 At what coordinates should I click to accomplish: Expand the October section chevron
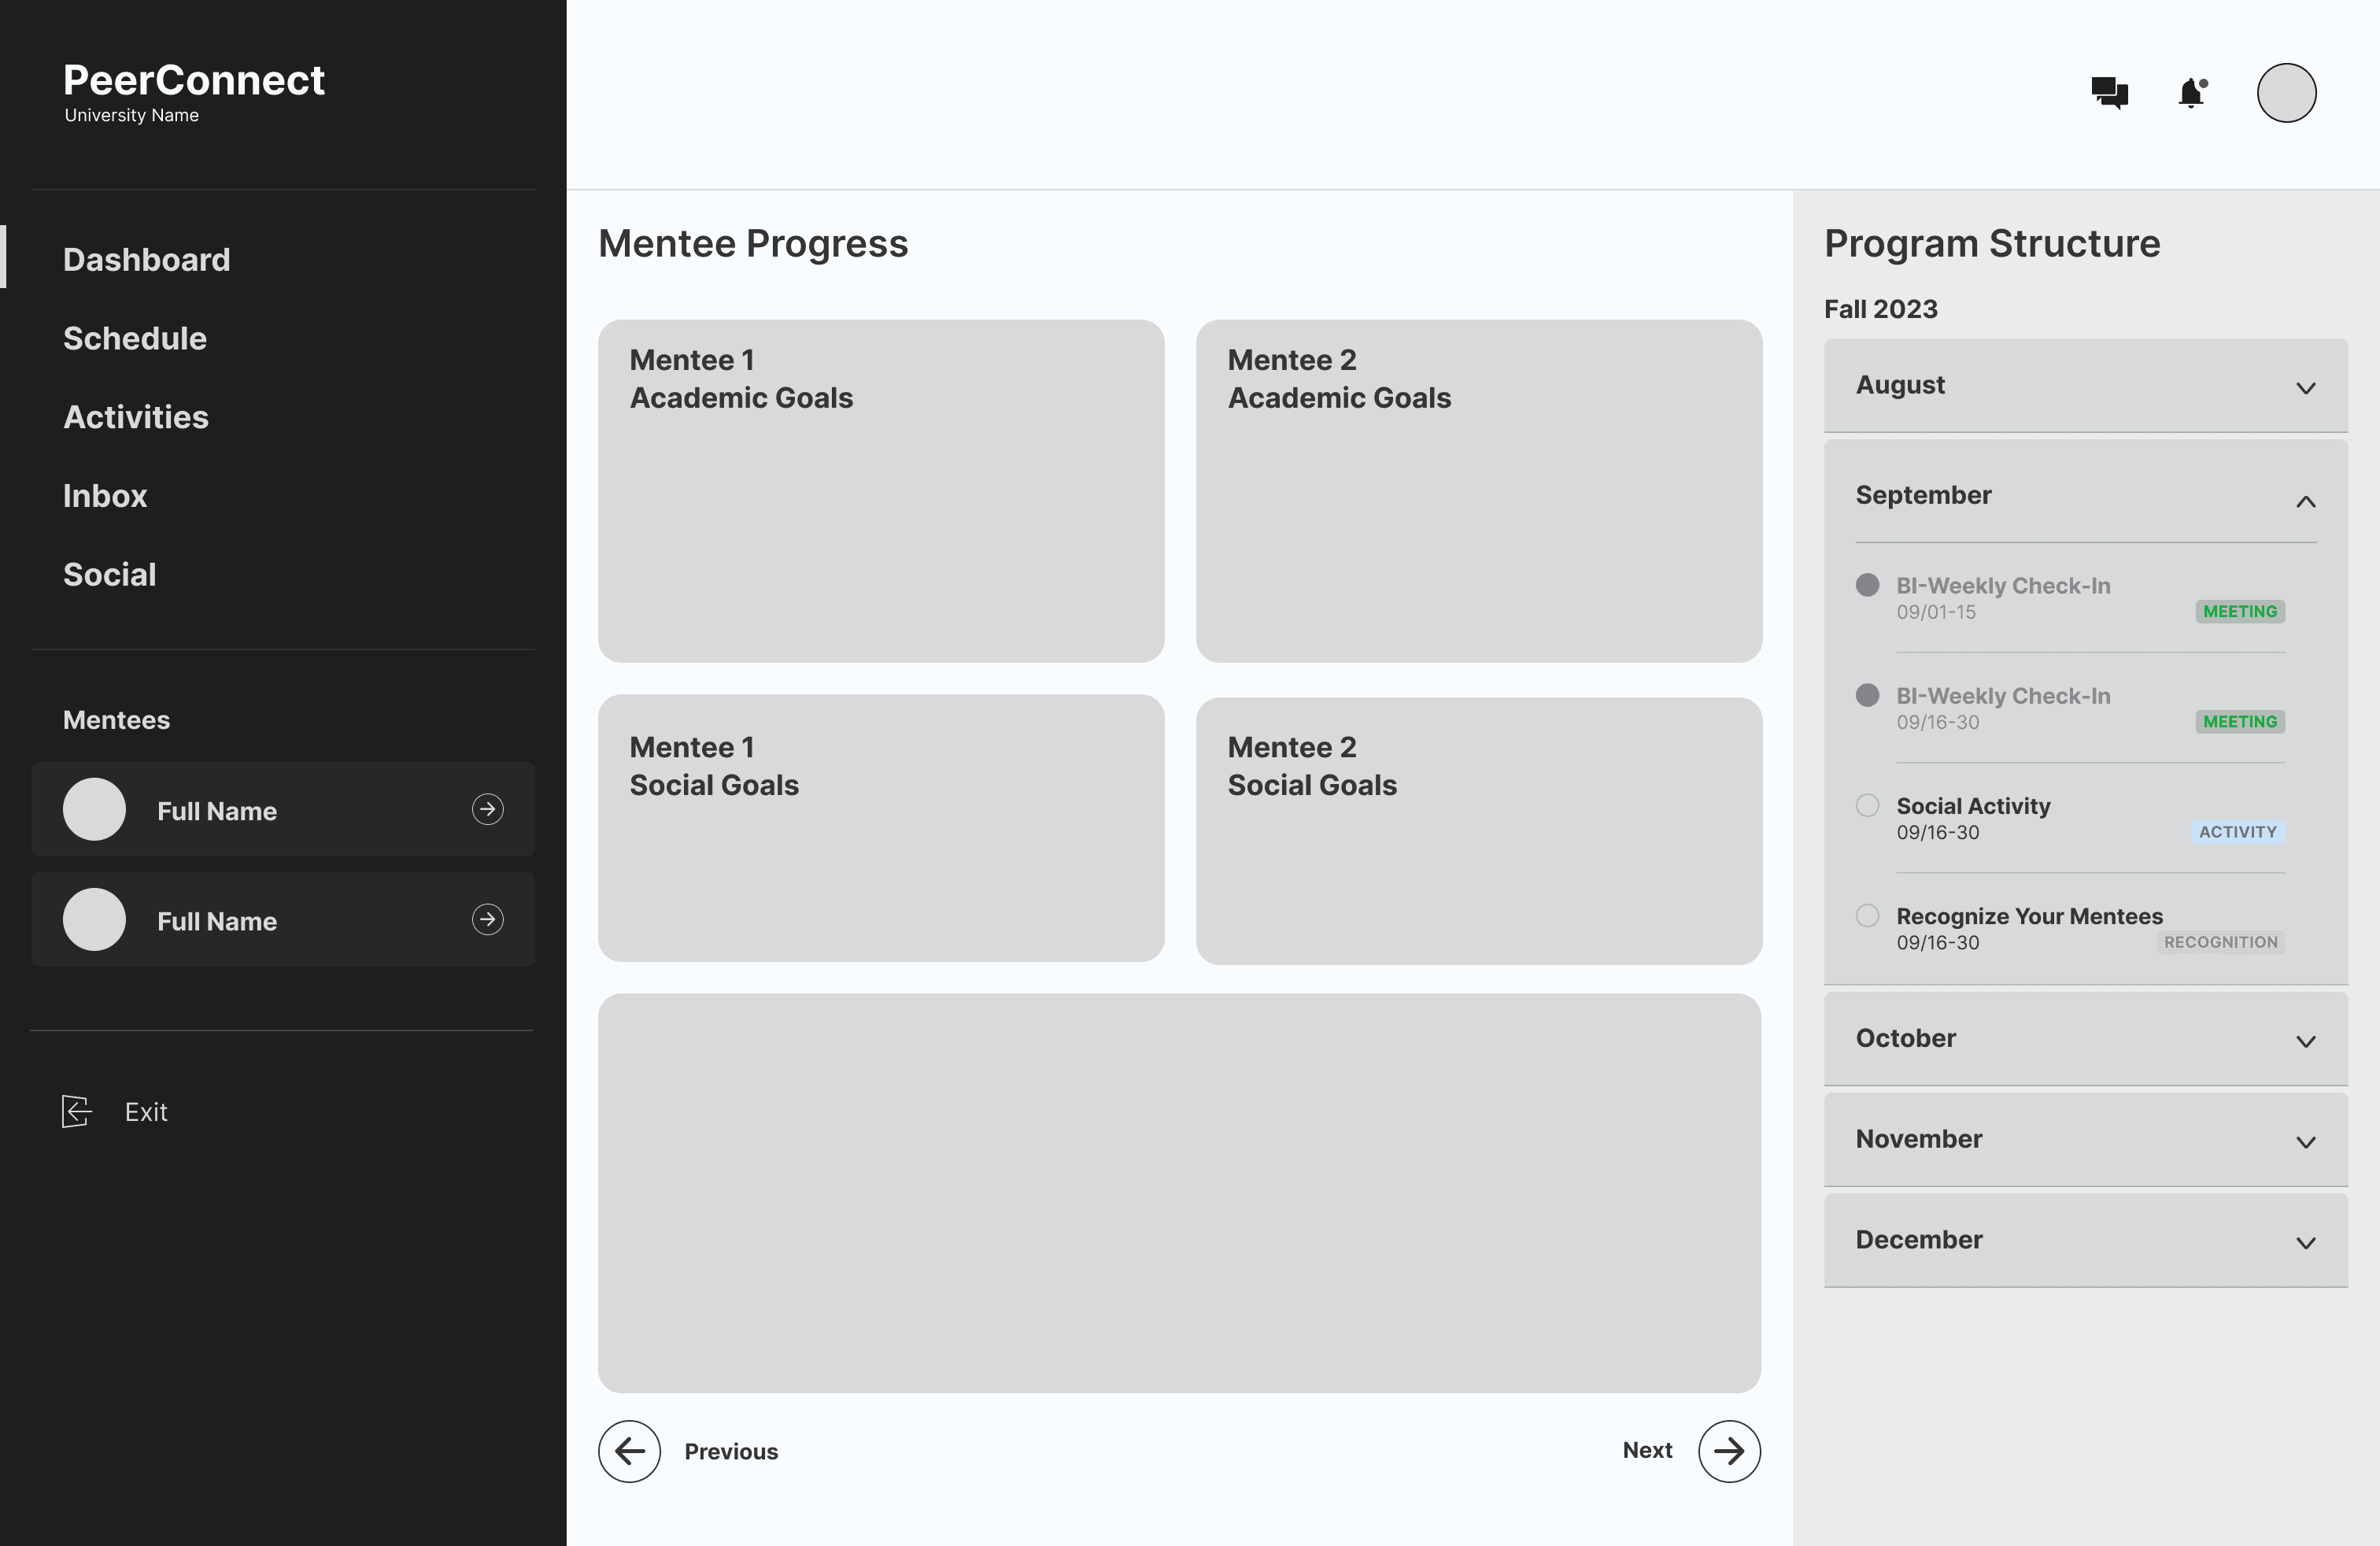[x=2305, y=1041]
